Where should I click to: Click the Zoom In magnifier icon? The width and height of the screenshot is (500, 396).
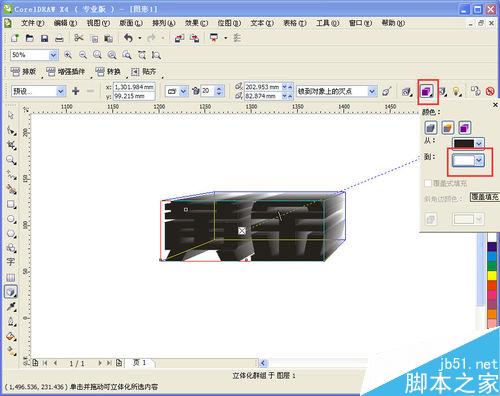point(68,55)
